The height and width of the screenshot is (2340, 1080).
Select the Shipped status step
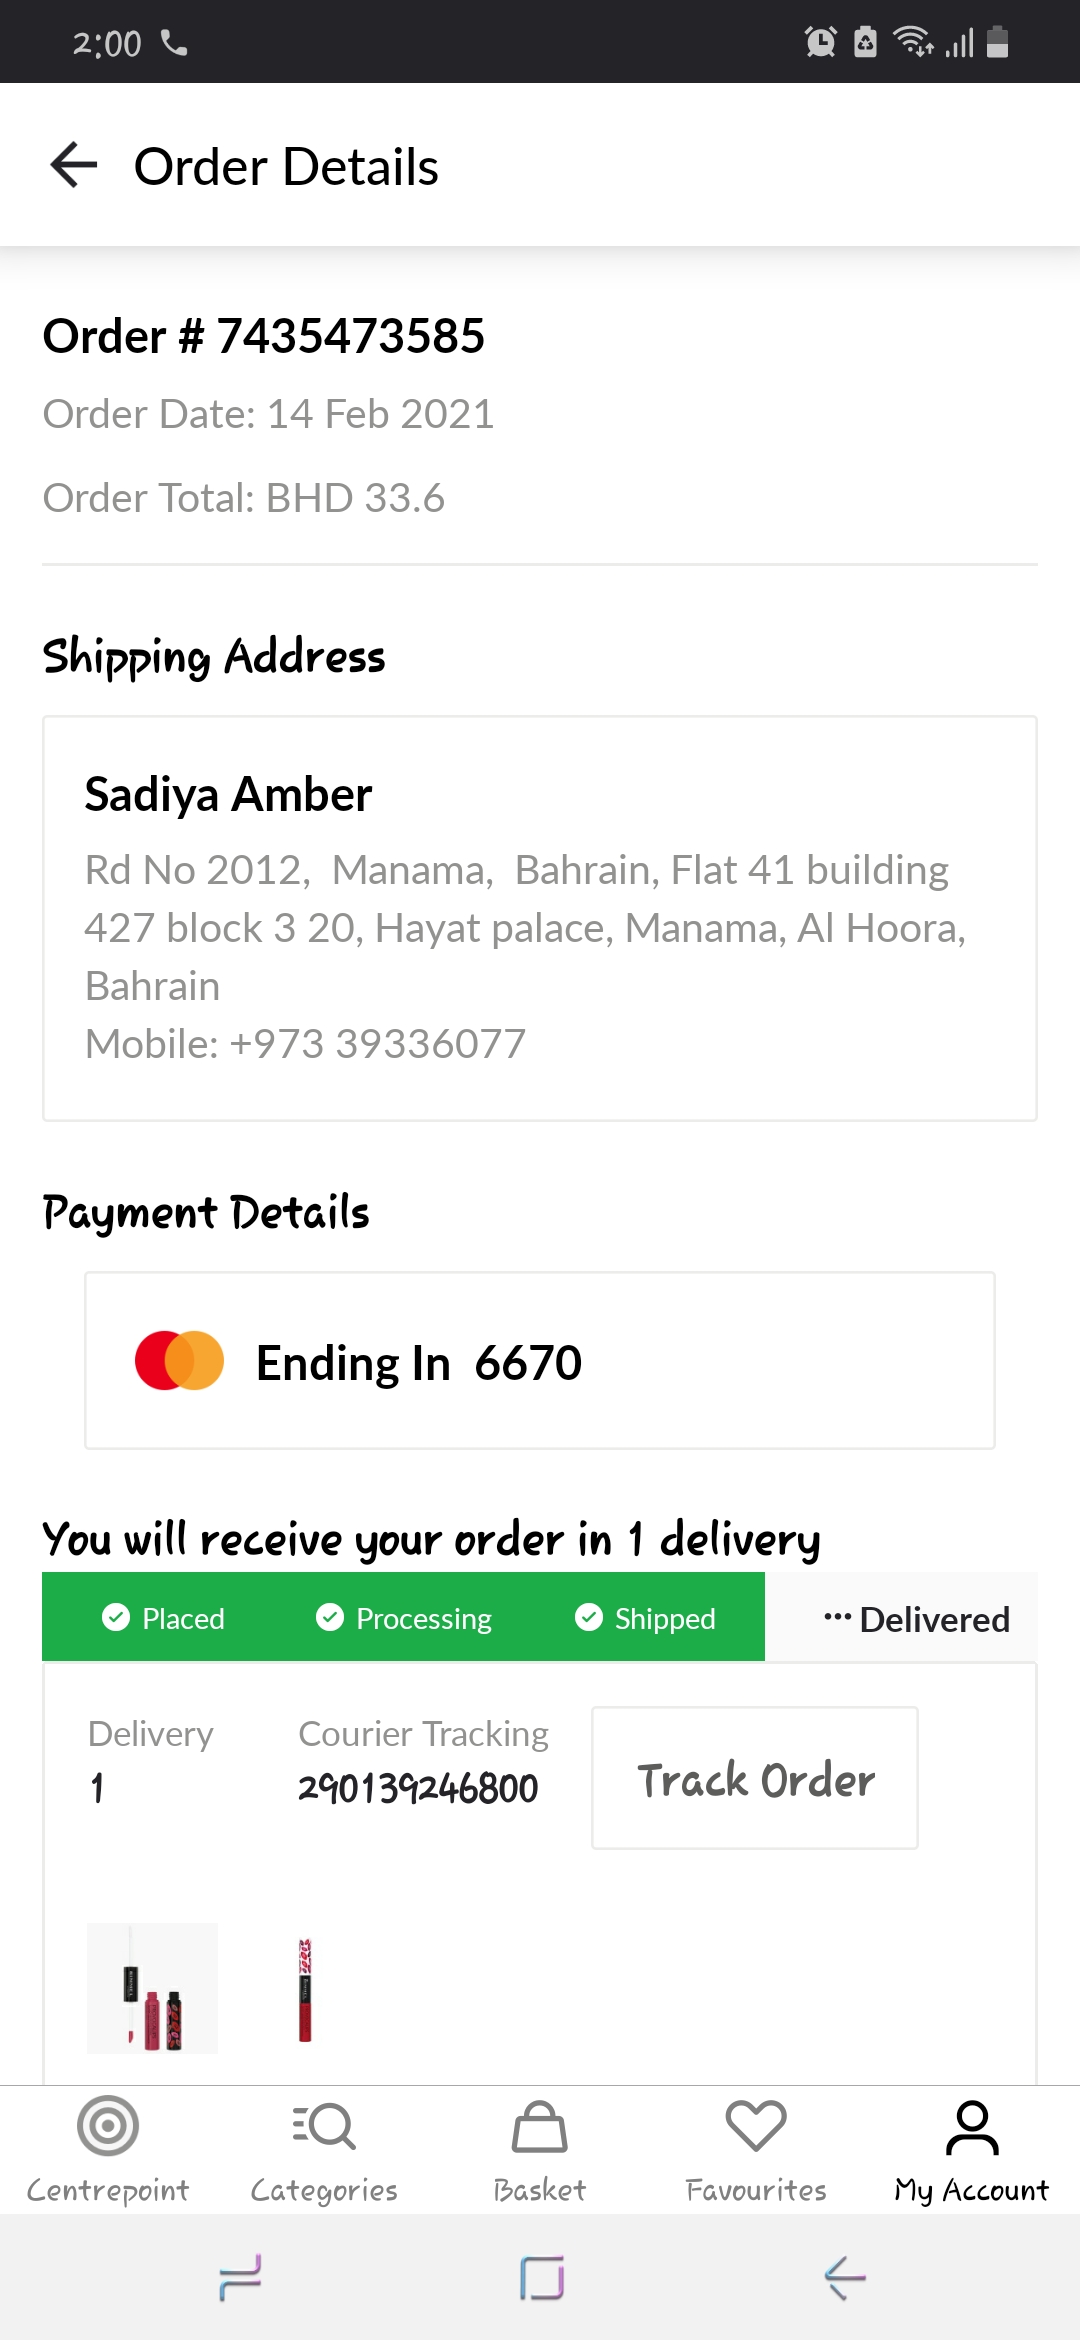pos(646,1618)
